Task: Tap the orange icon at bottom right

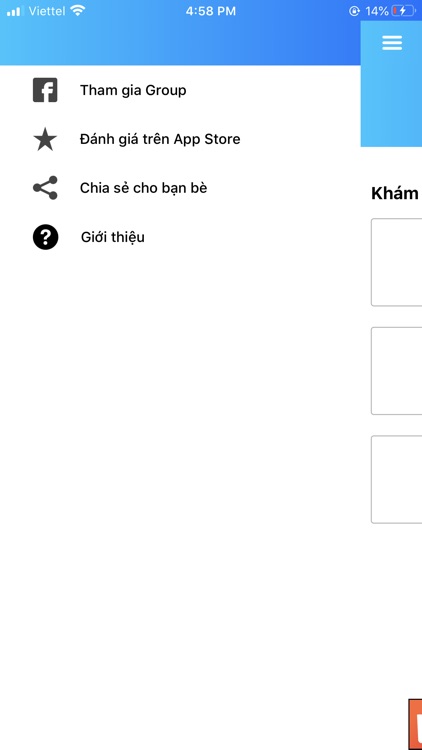Action: 415,724
